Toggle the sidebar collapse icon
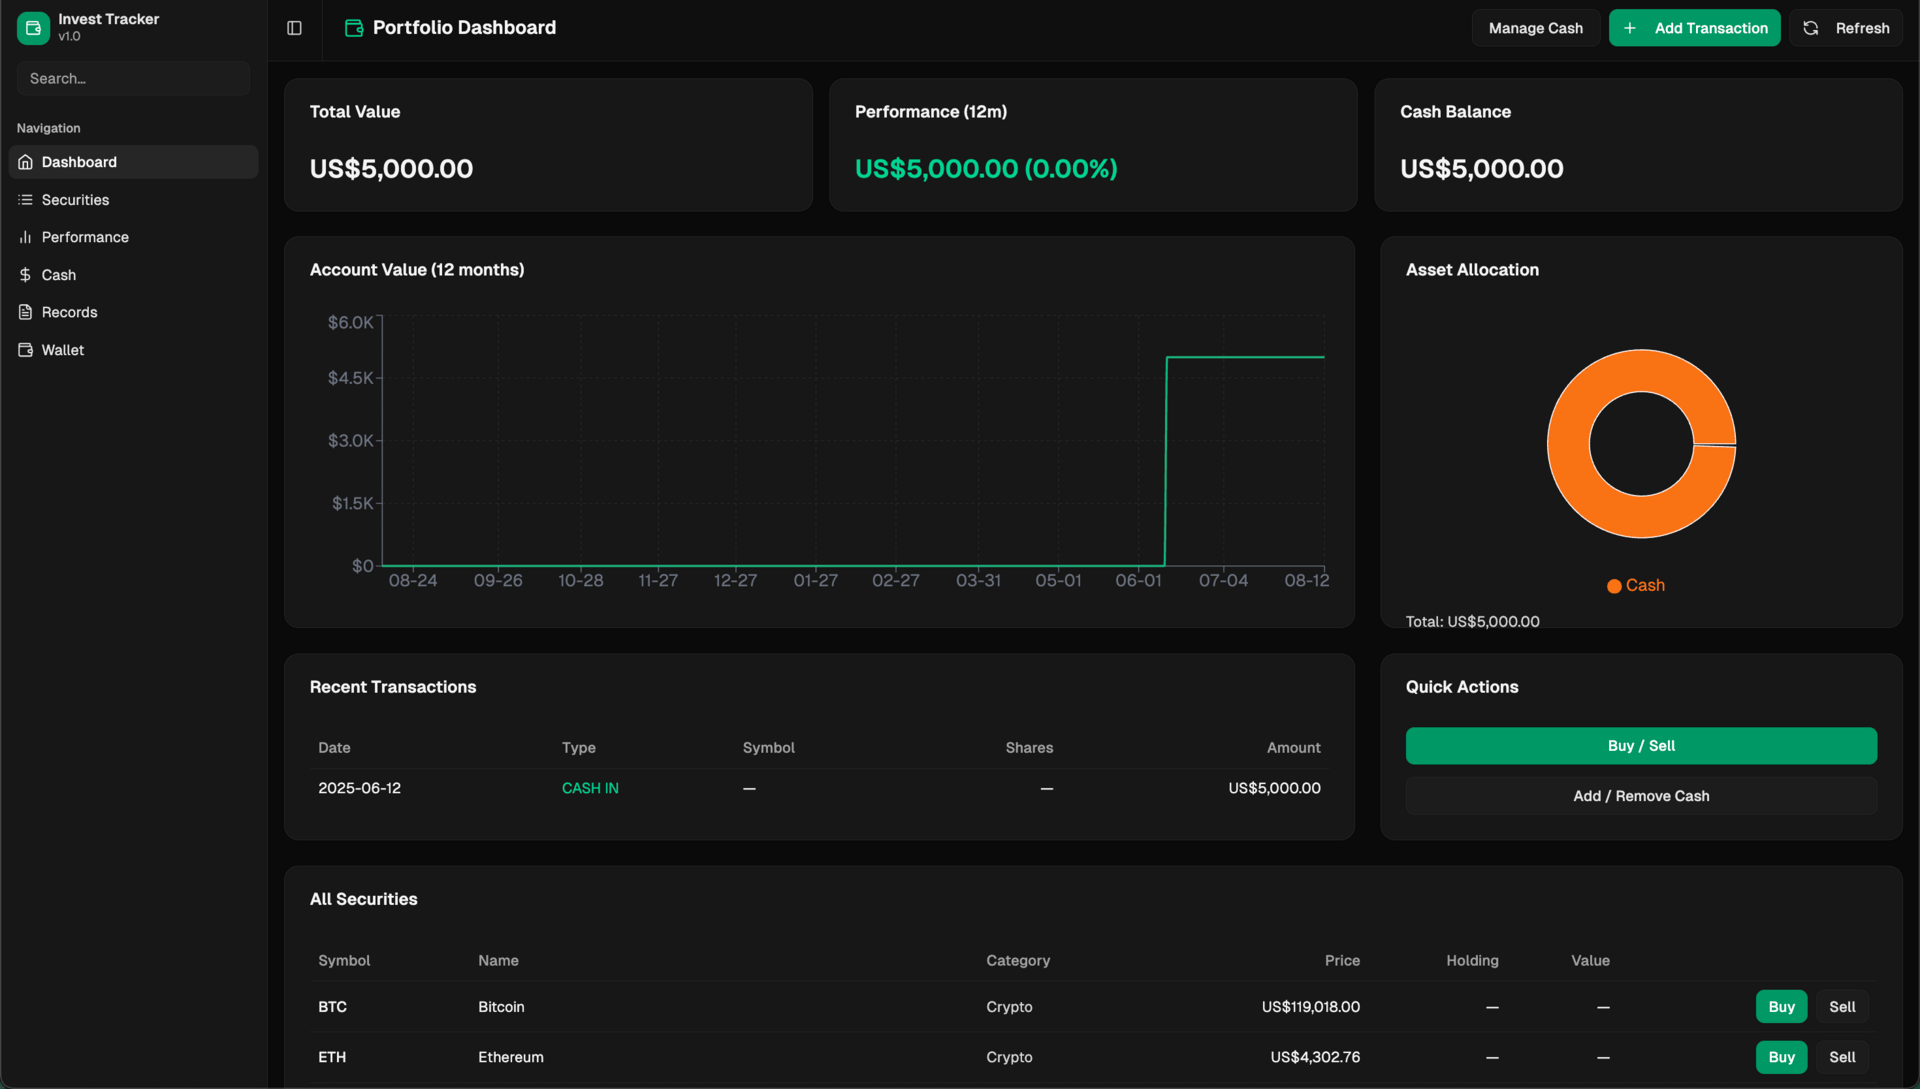 pos(294,28)
